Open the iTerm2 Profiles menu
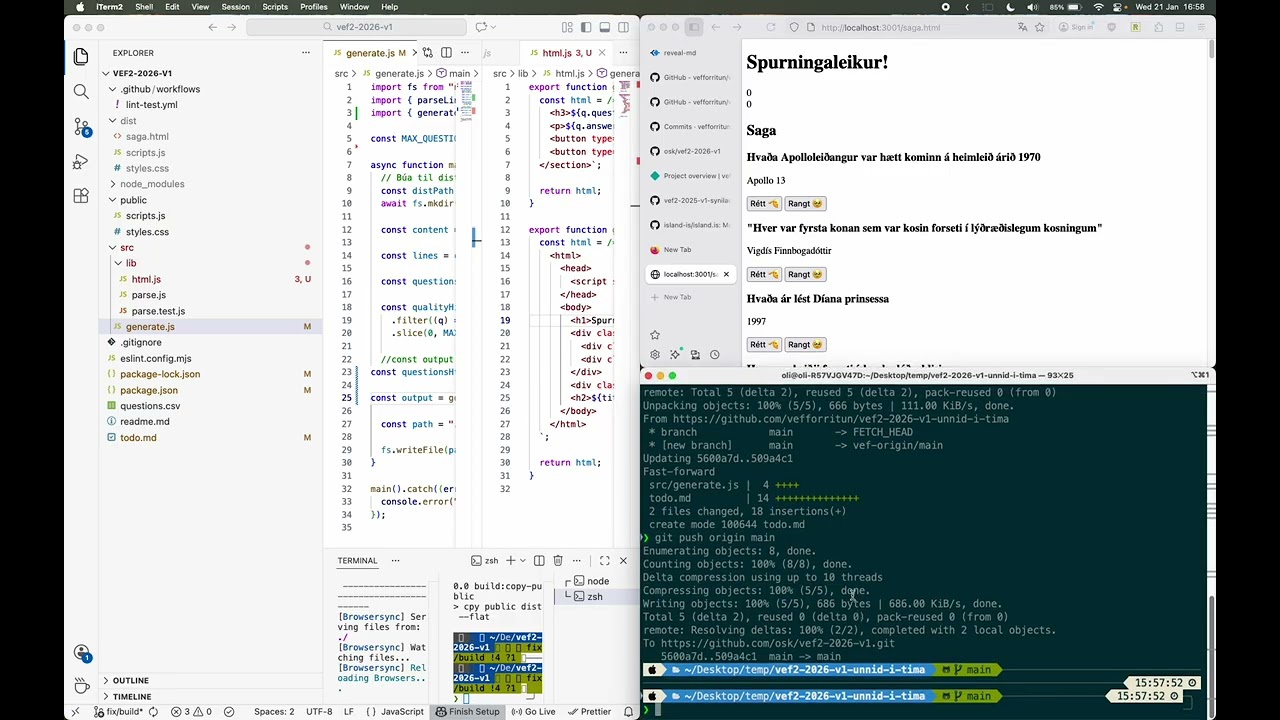 coord(313,7)
